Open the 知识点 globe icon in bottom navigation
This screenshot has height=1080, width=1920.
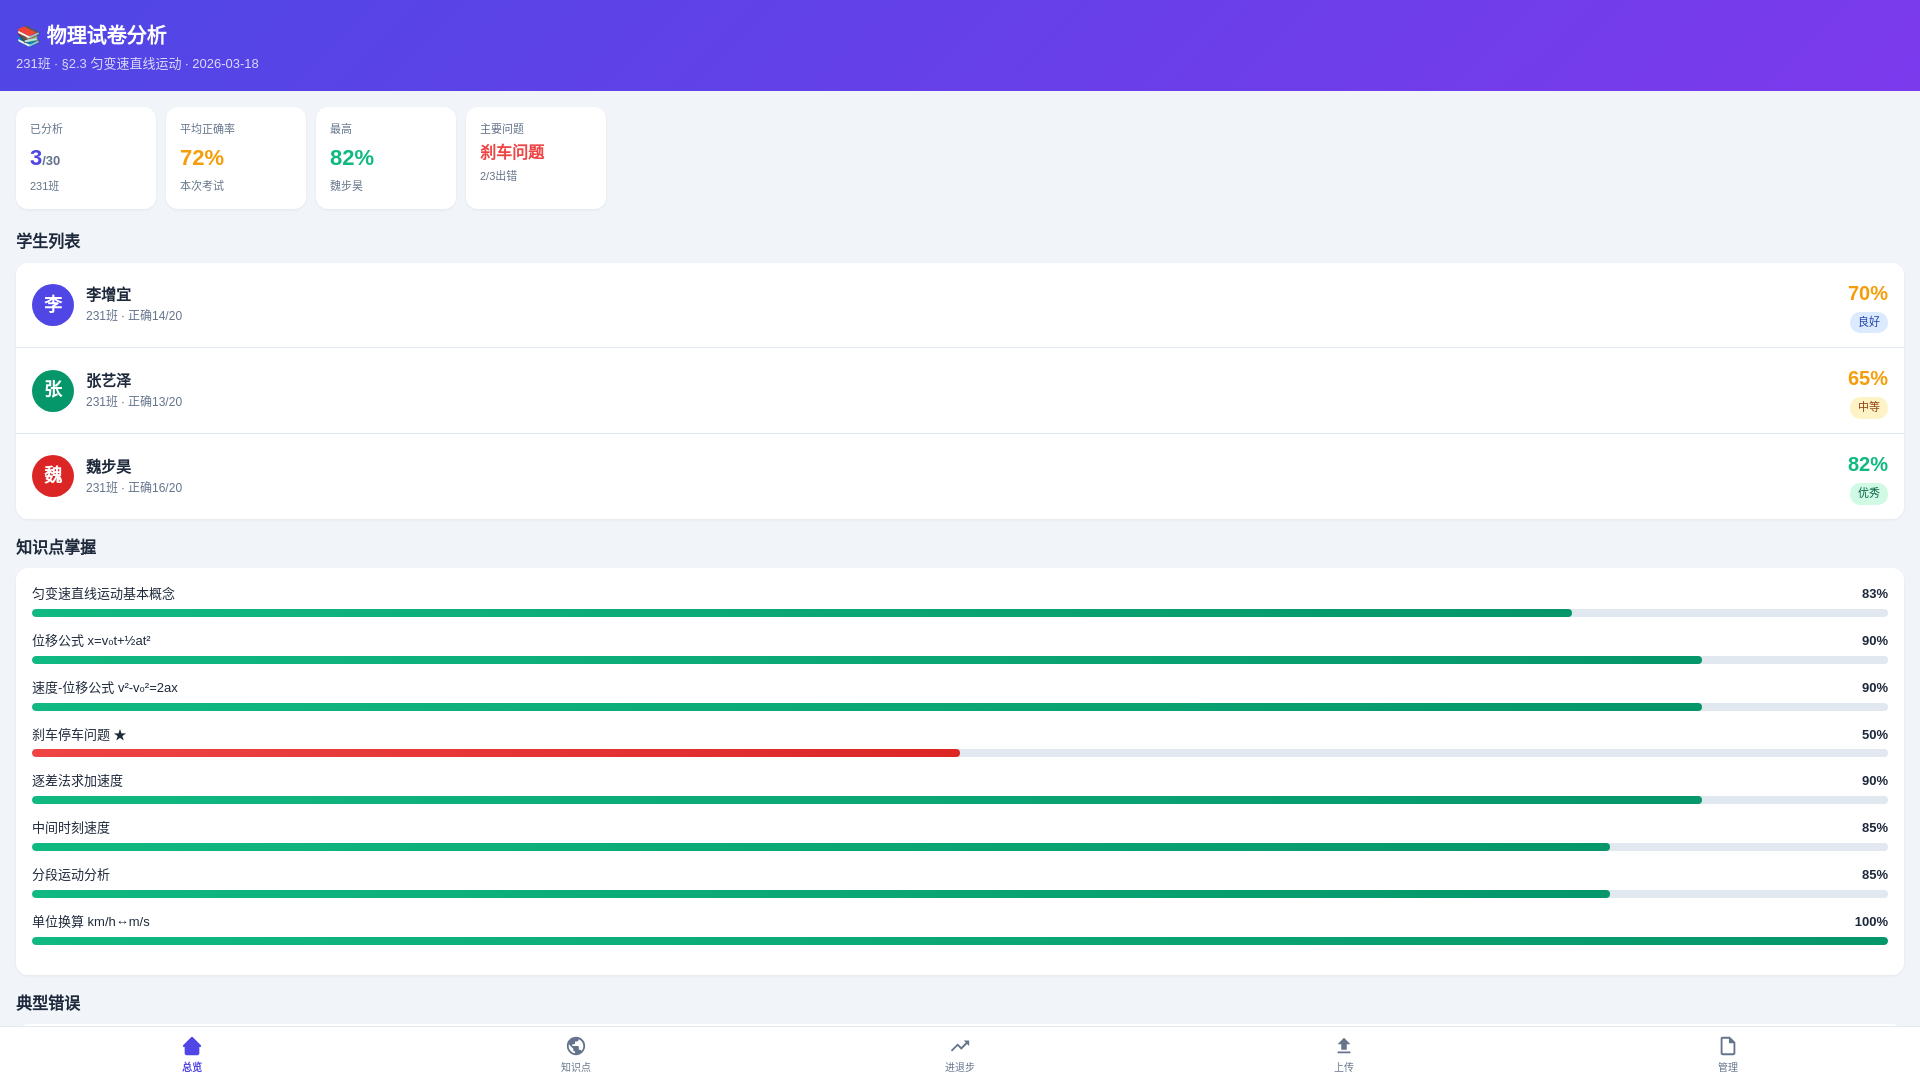click(x=576, y=1046)
